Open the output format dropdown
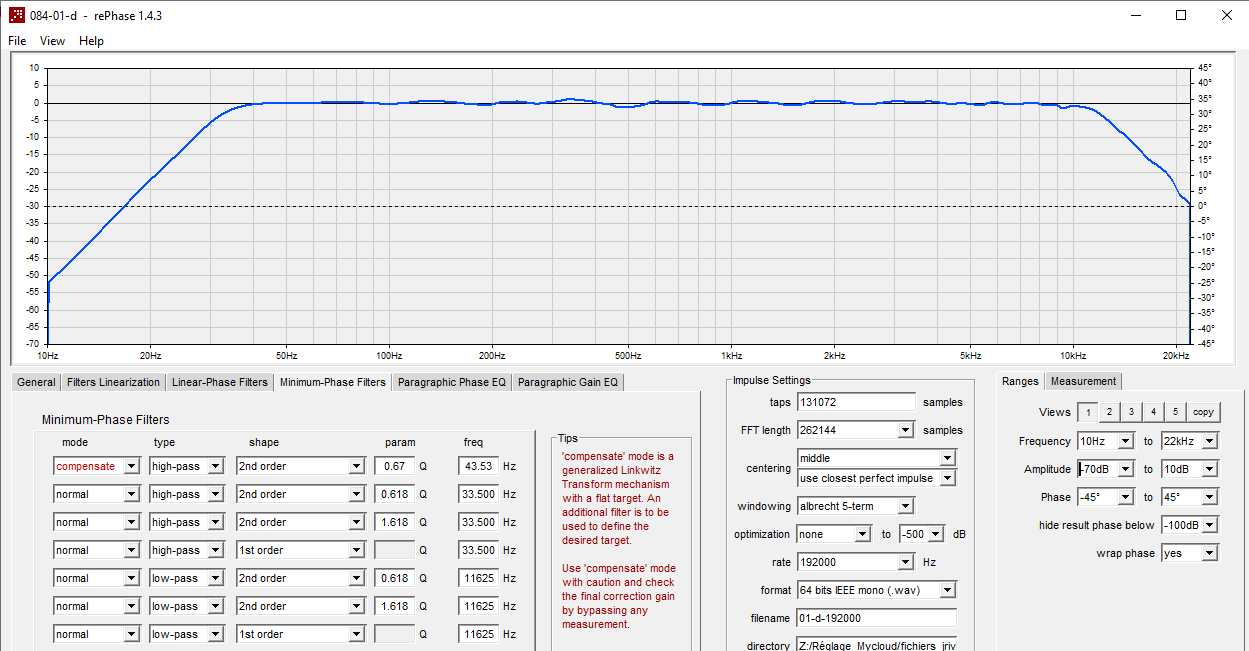Viewport: 1249px width, 651px height. coord(947,590)
